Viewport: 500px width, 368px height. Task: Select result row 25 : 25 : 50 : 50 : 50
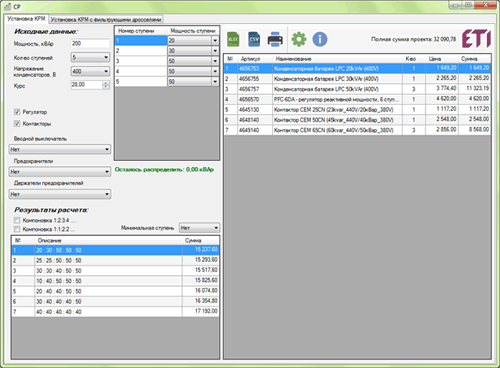tap(115, 260)
